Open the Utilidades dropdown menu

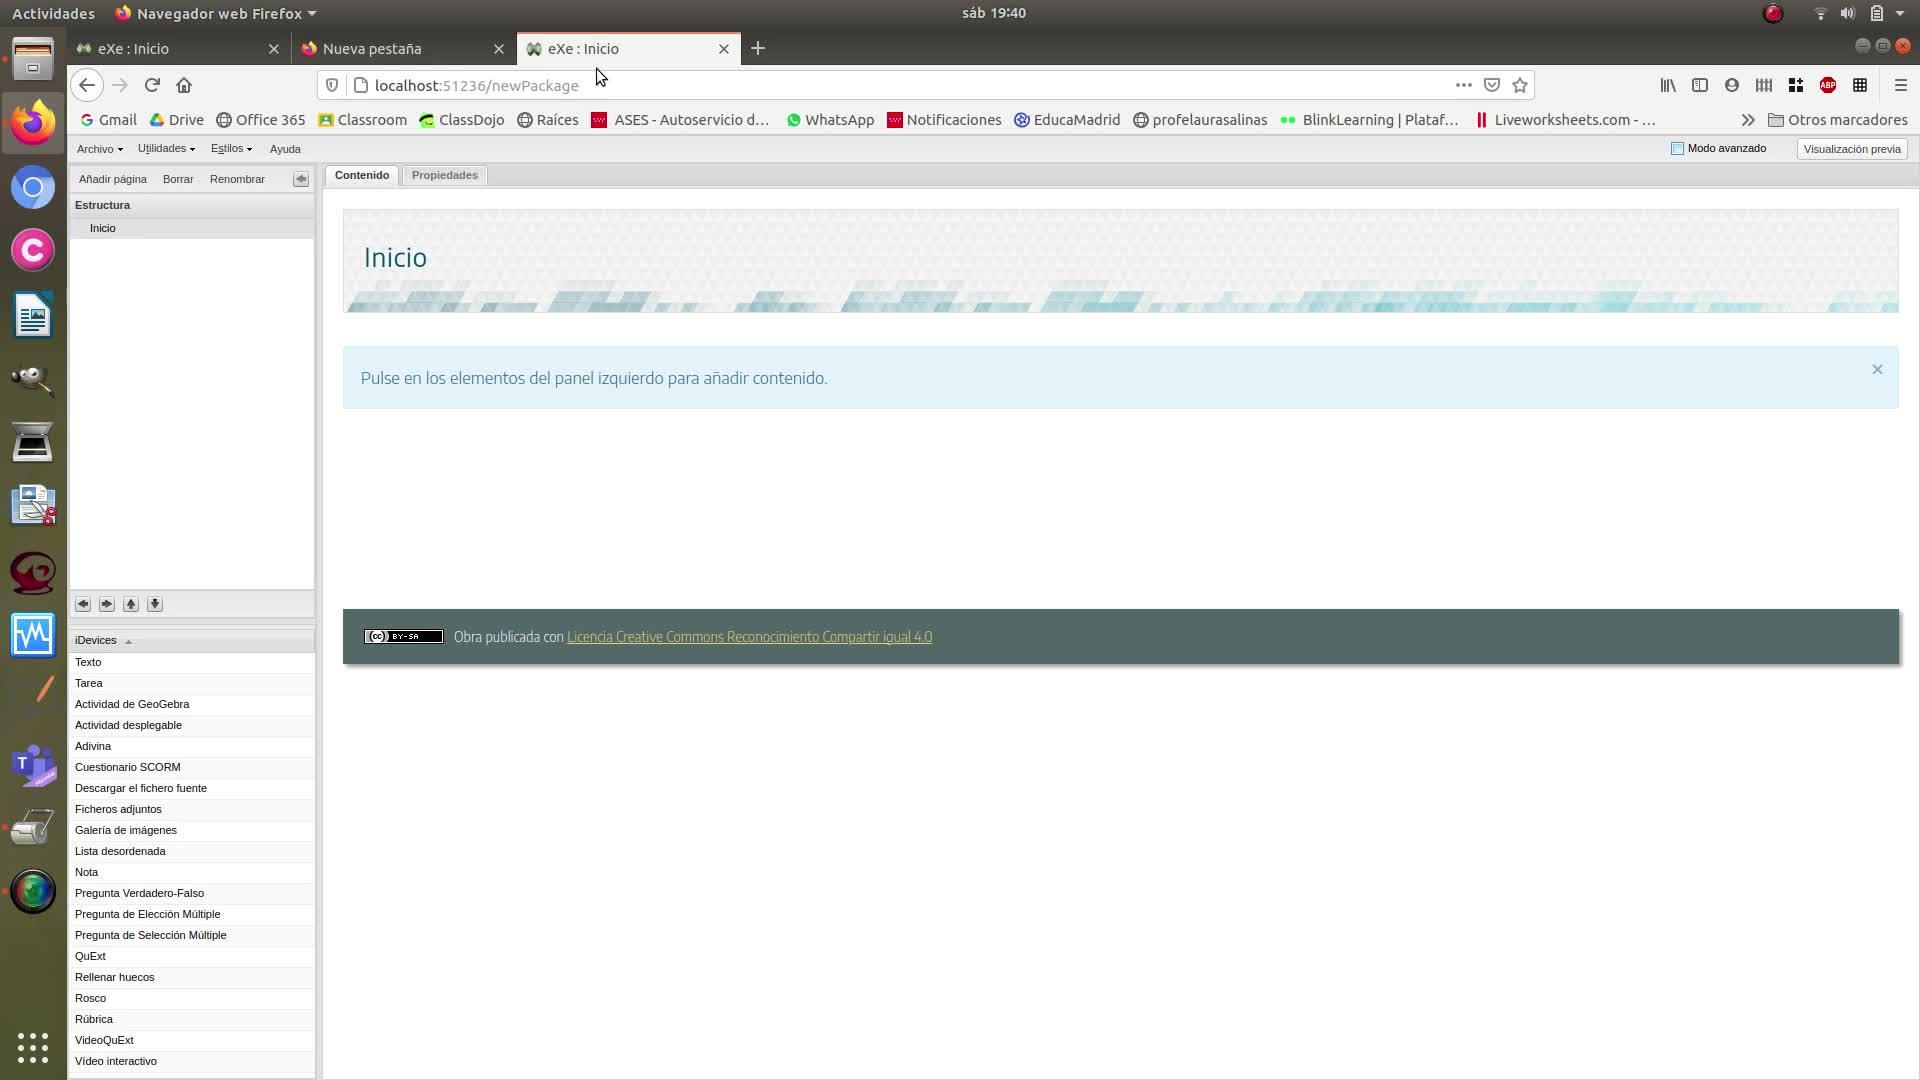(166, 149)
